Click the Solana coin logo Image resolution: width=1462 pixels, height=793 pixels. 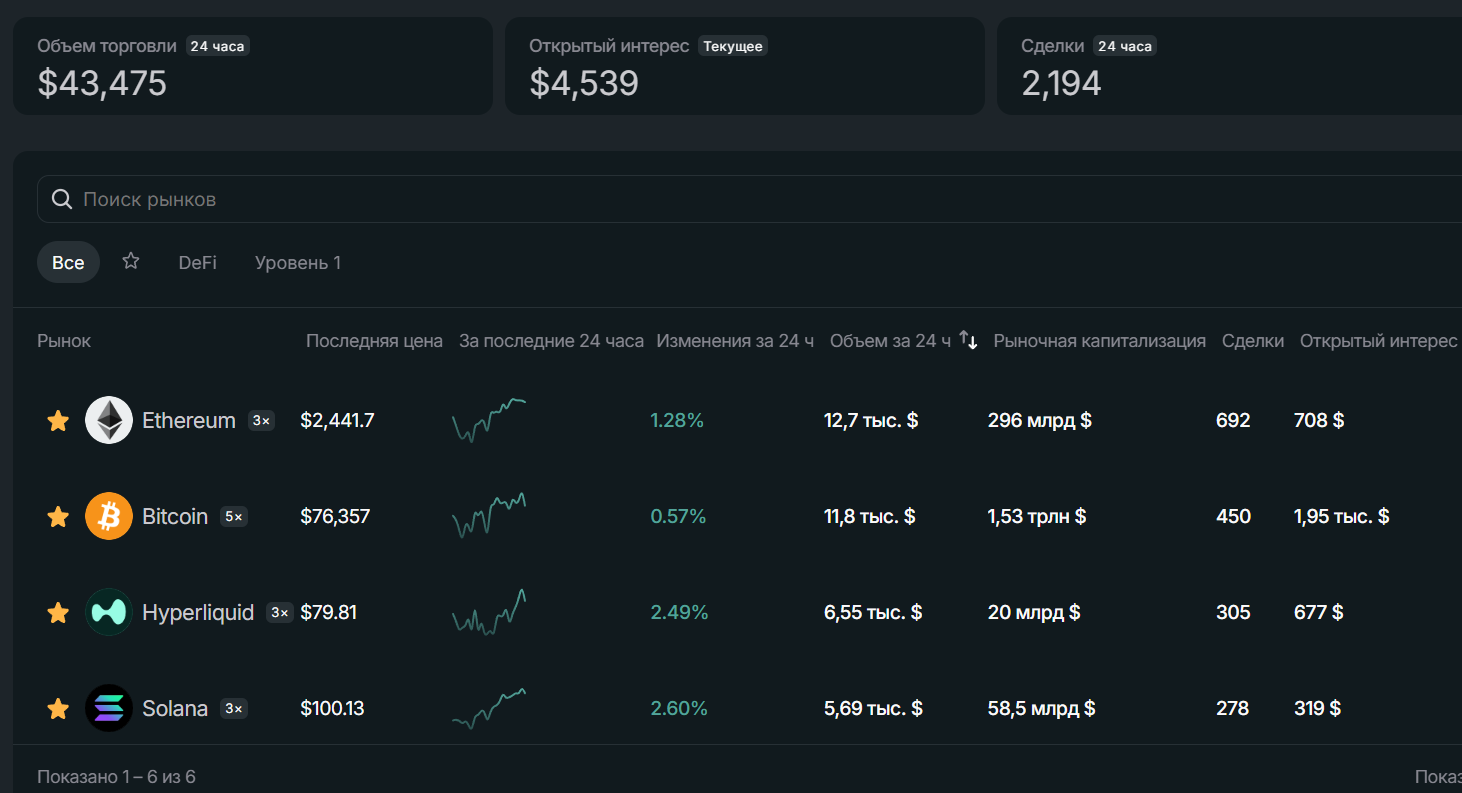[109, 708]
